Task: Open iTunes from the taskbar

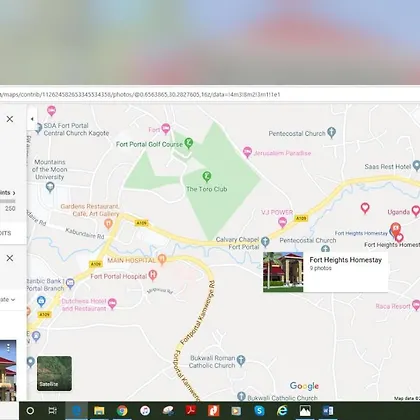Action: tap(145, 411)
